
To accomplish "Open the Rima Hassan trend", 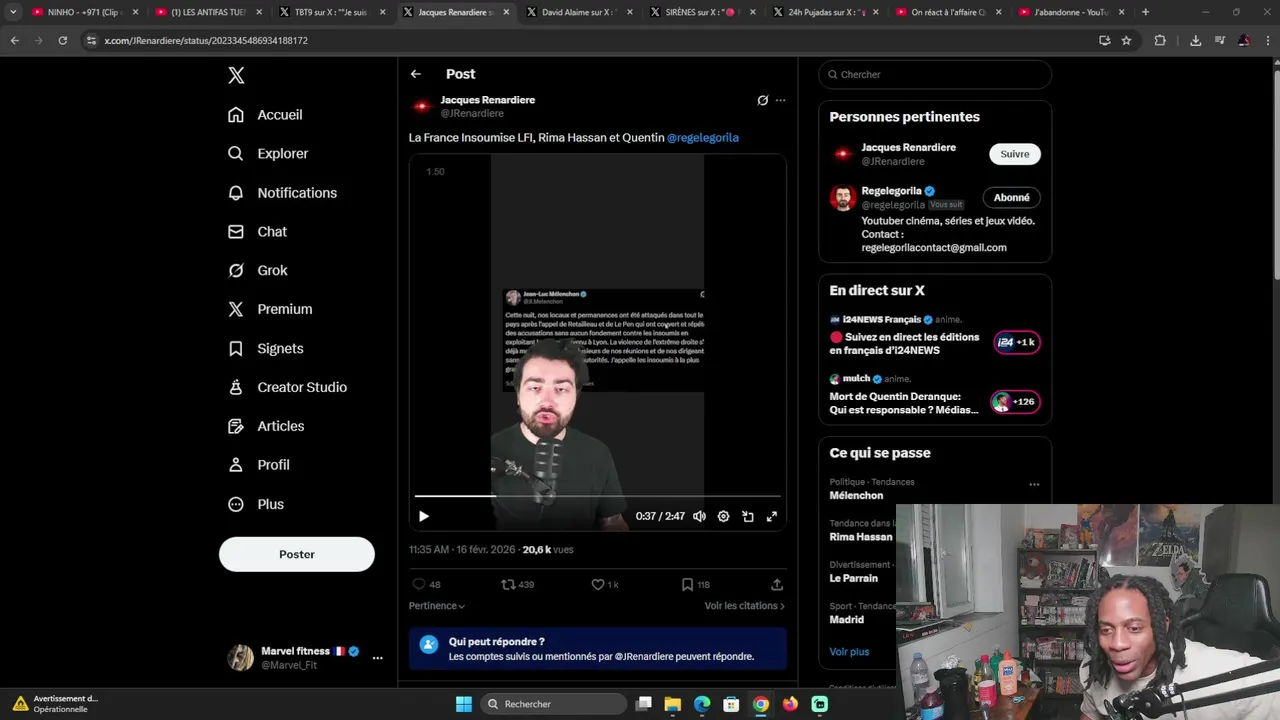I will click(x=861, y=537).
